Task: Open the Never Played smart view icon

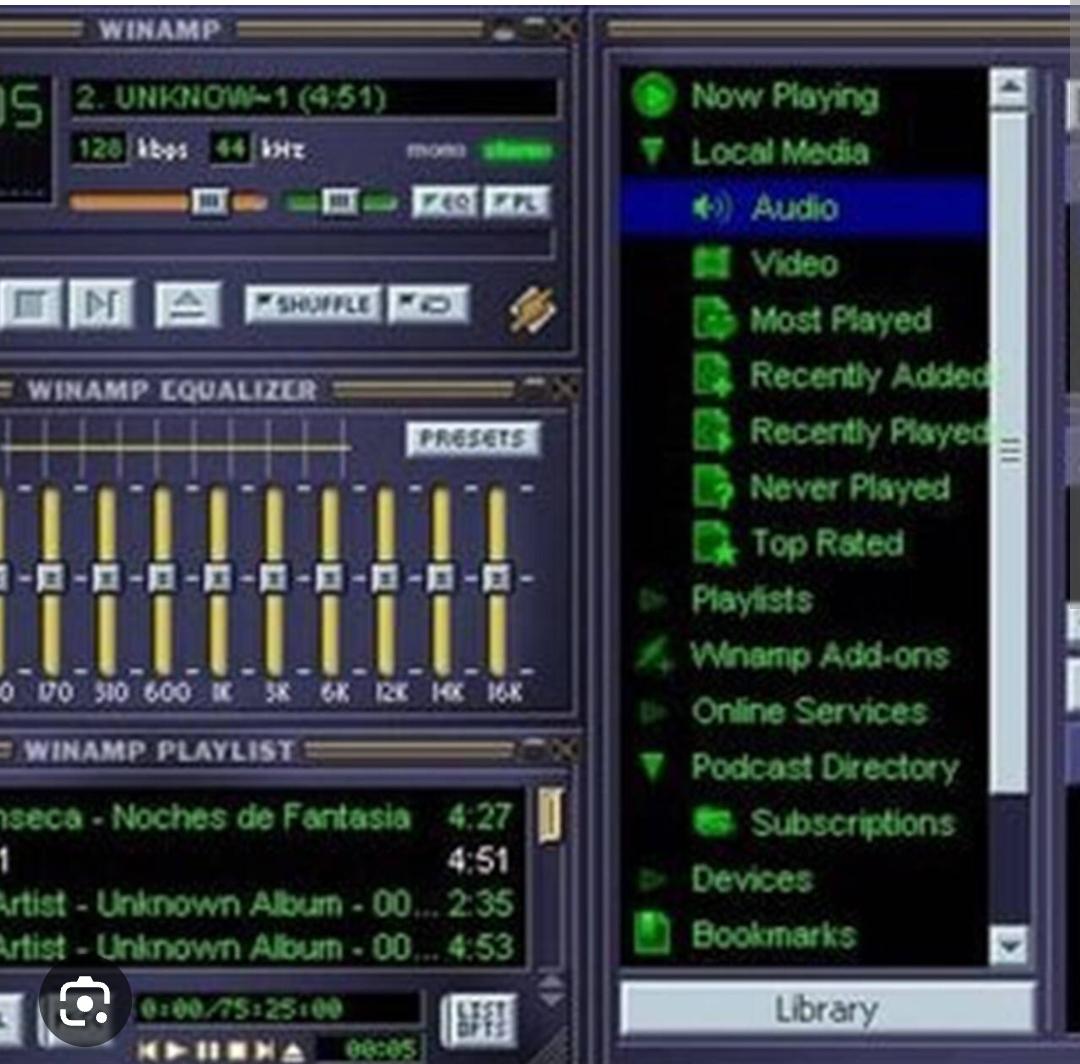Action: pos(712,487)
